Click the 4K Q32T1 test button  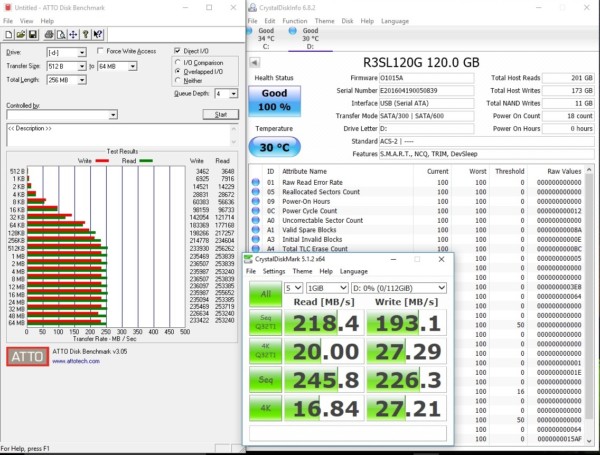tap(266, 351)
